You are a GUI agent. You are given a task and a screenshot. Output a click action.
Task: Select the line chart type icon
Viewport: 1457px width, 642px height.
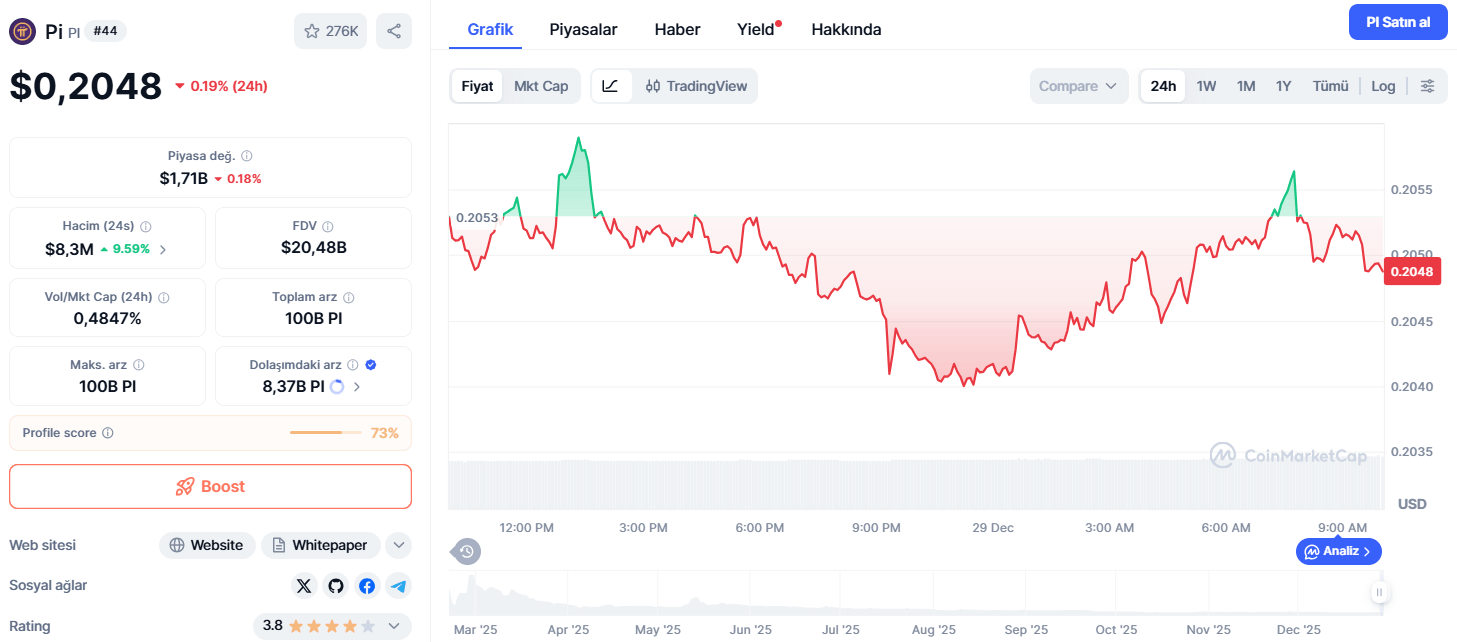click(610, 86)
